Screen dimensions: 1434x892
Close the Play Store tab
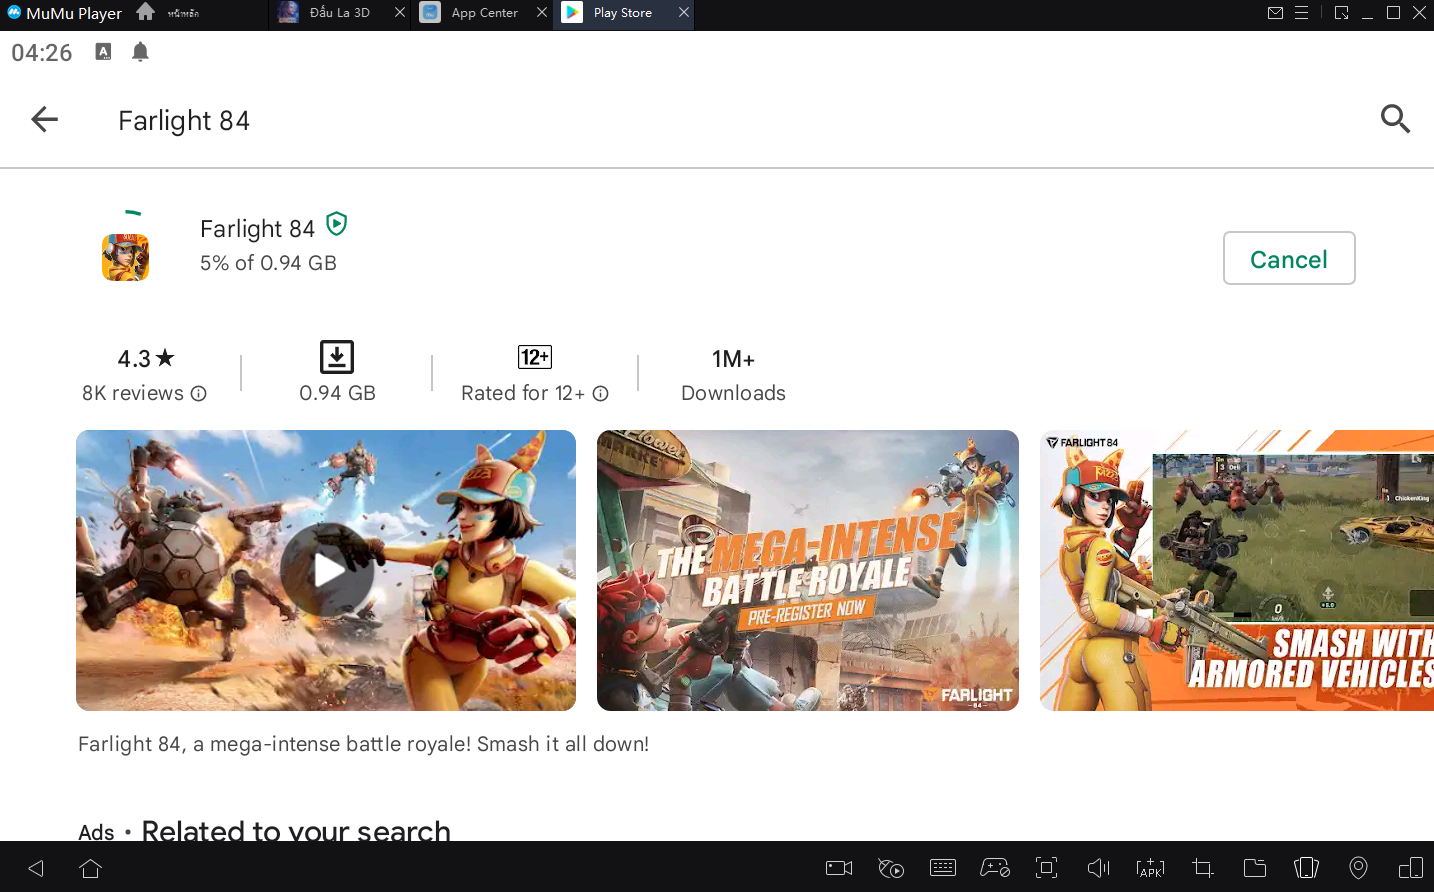pyautogui.click(x=684, y=13)
